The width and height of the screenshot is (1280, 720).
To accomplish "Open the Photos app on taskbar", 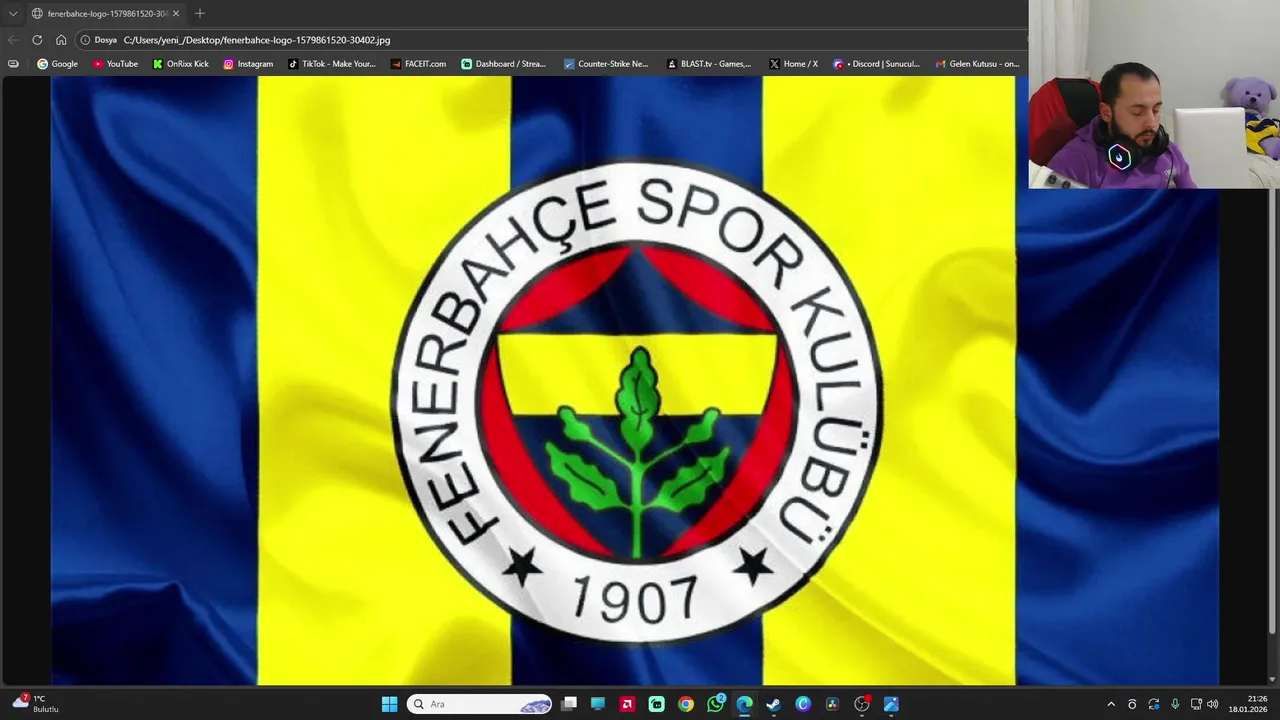I will coord(891,704).
